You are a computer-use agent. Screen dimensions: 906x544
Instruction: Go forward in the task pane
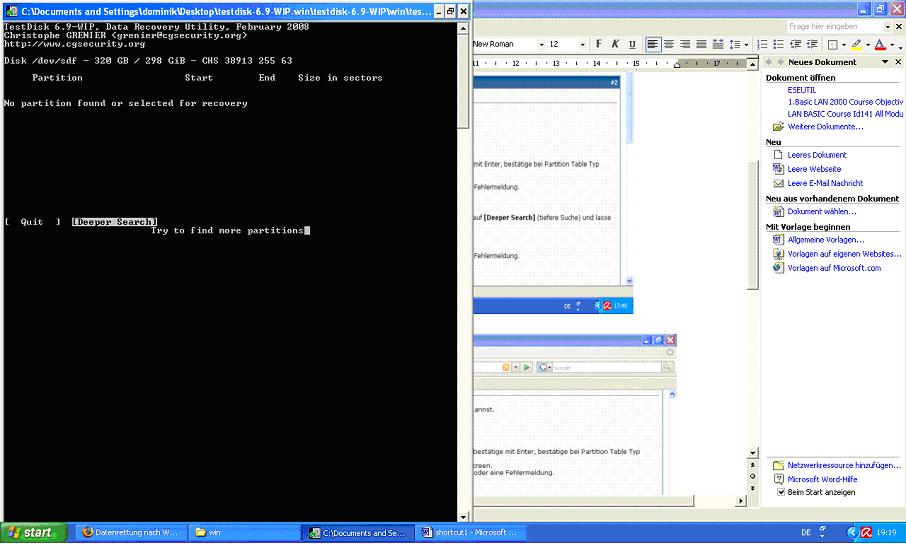(x=780, y=62)
